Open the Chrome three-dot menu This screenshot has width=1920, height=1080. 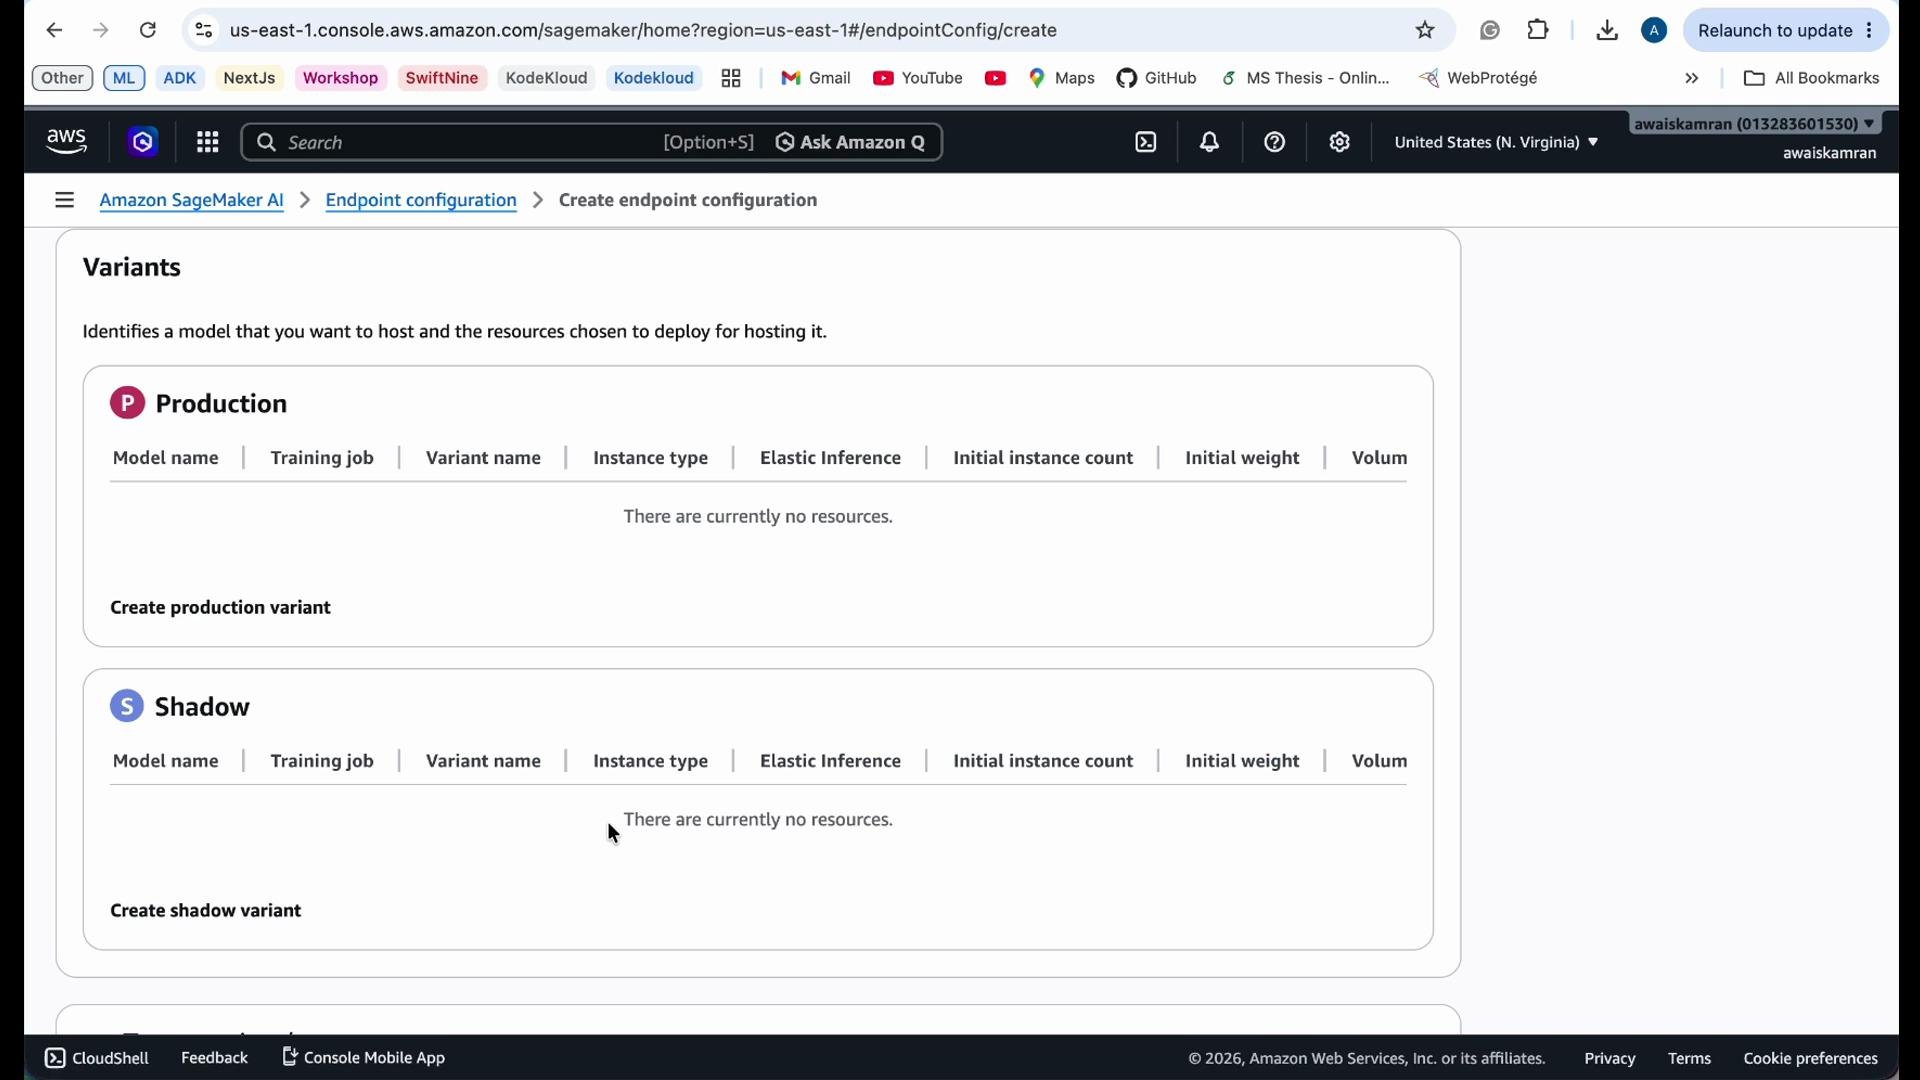click(x=1869, y=31)
